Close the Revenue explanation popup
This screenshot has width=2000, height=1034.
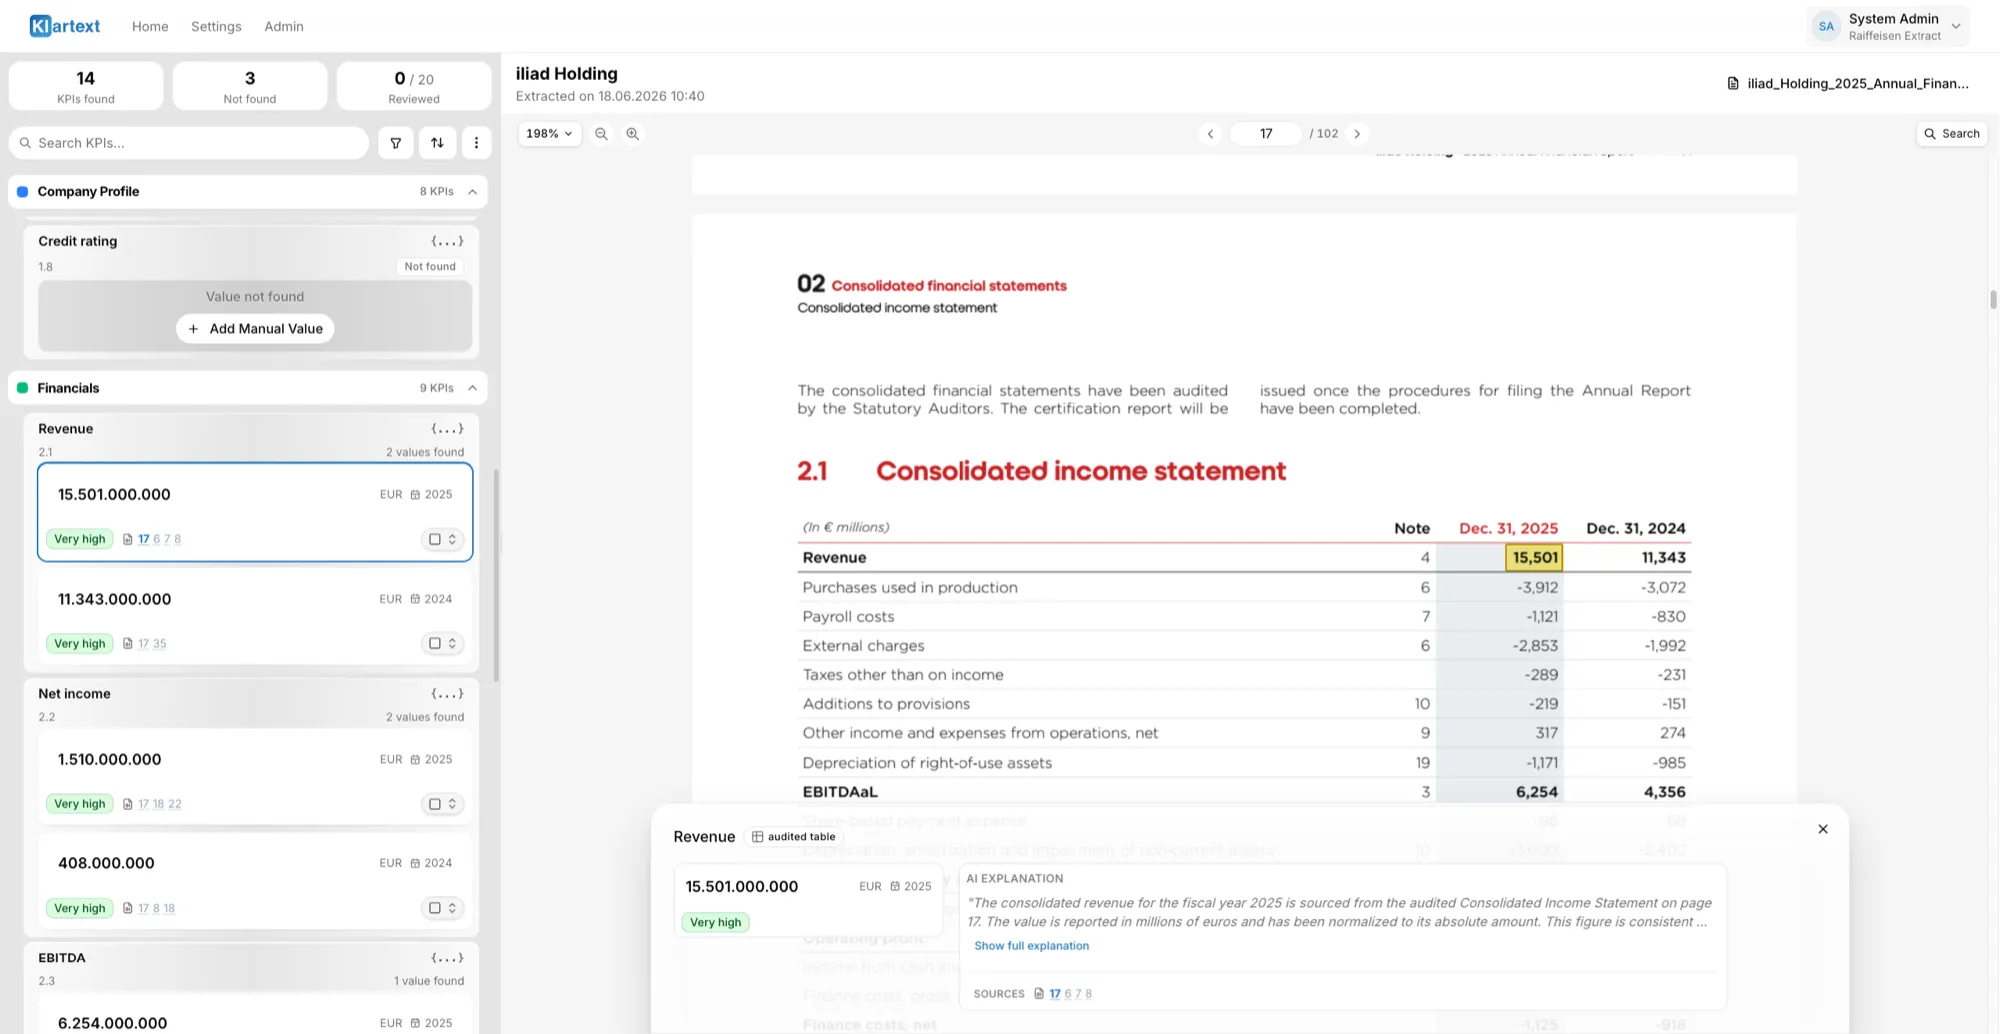click(x=1823, y=829)
